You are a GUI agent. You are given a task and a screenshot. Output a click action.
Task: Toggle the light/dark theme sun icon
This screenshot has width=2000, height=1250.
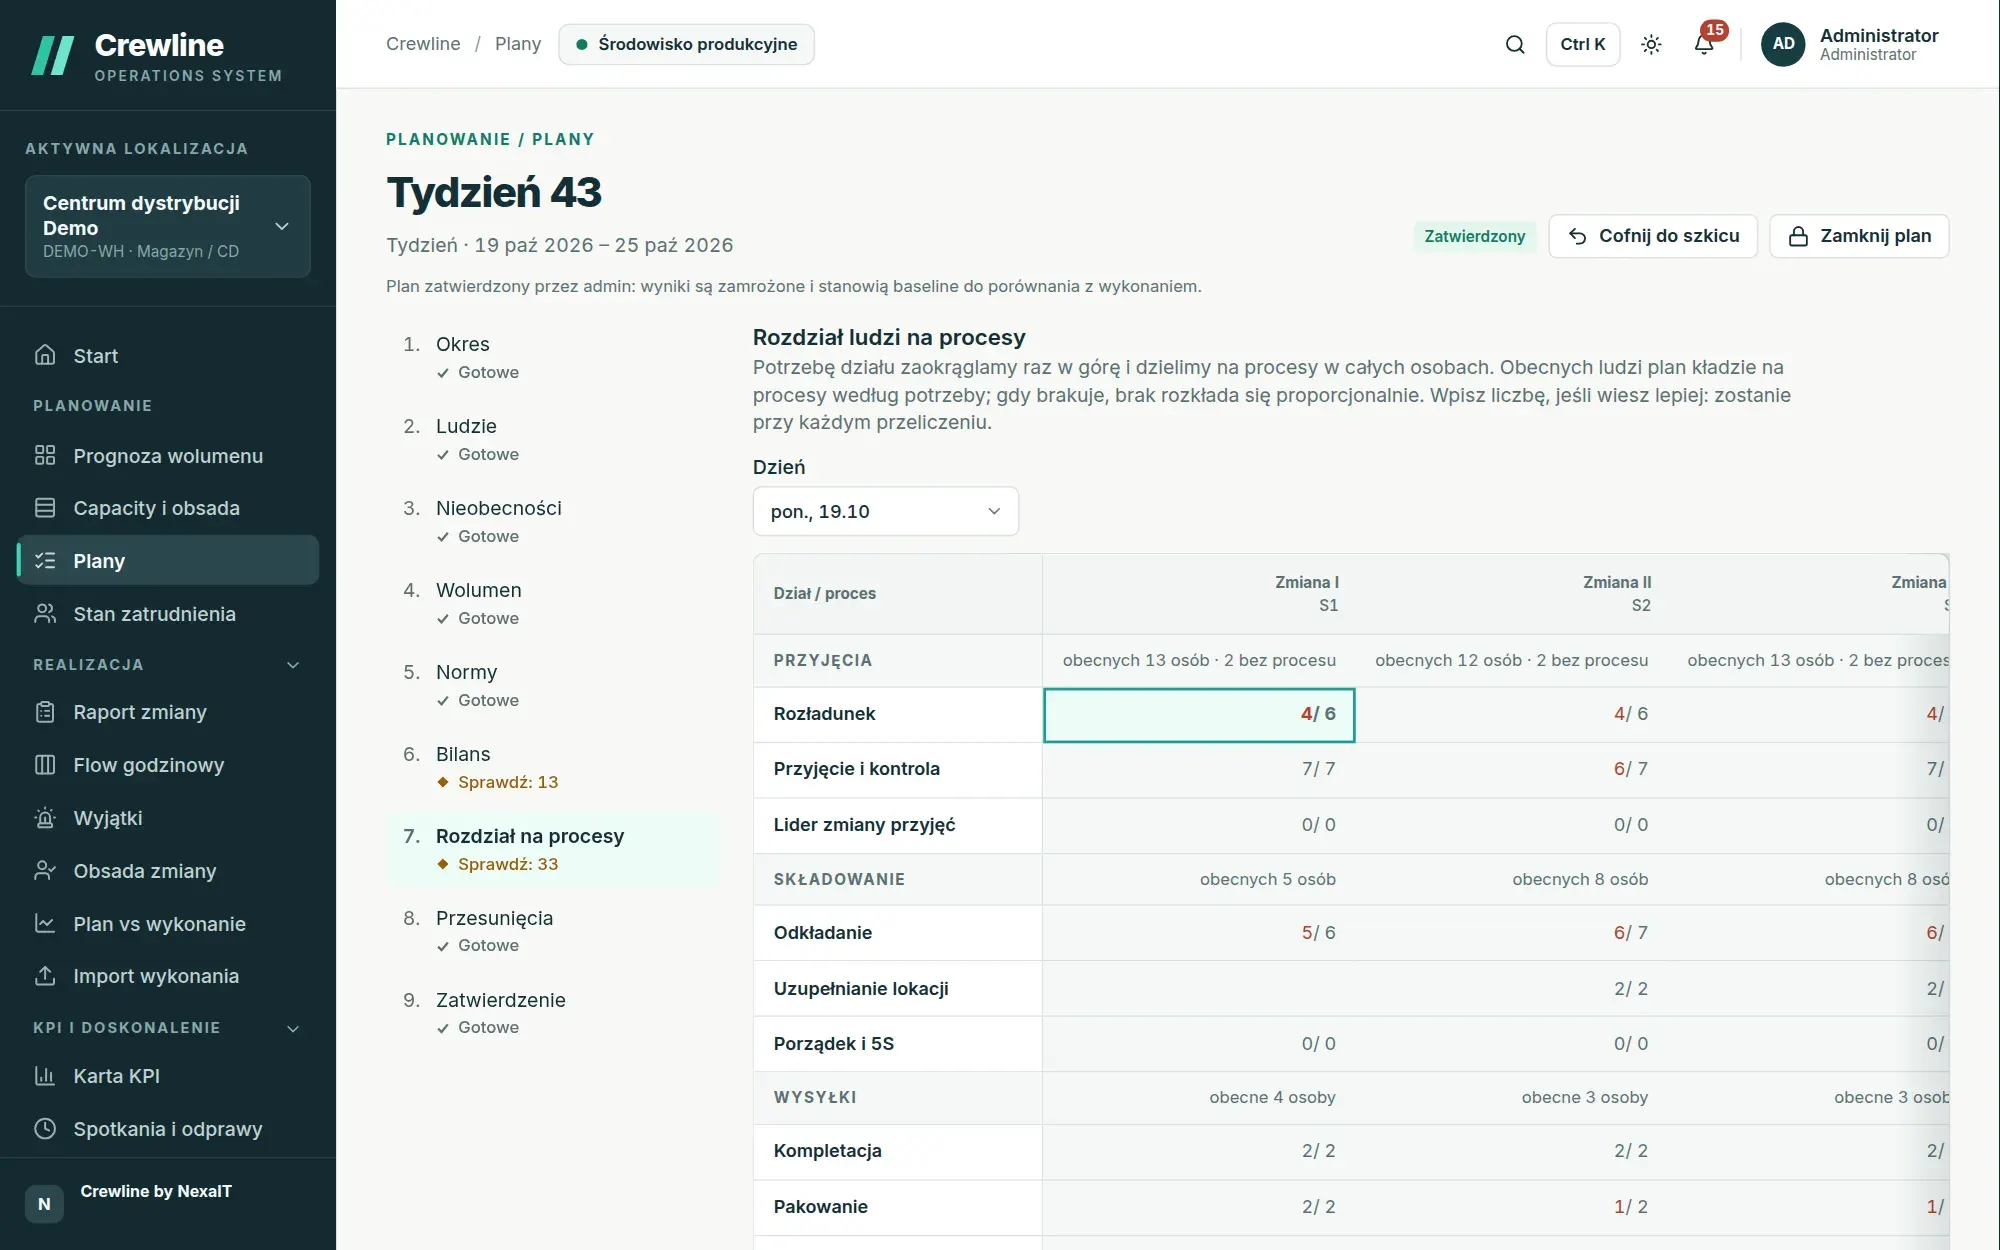coord(1651,44)
